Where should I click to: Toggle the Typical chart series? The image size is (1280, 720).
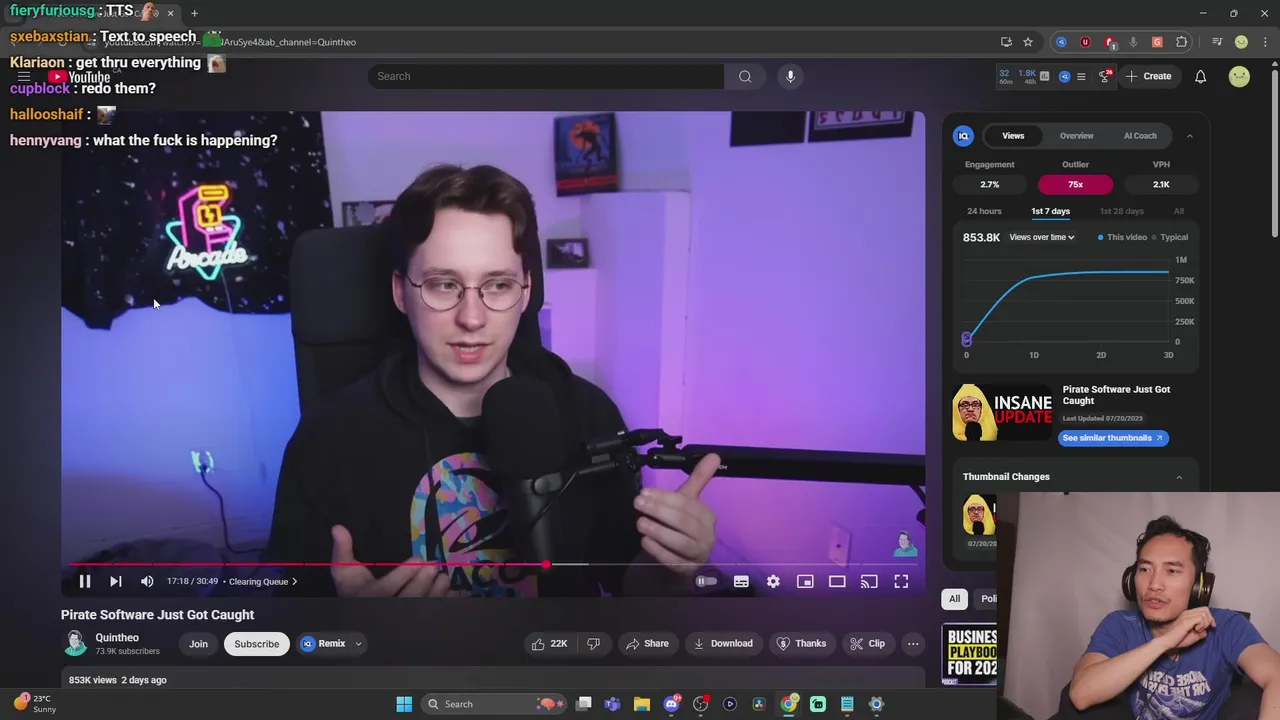1169,237
